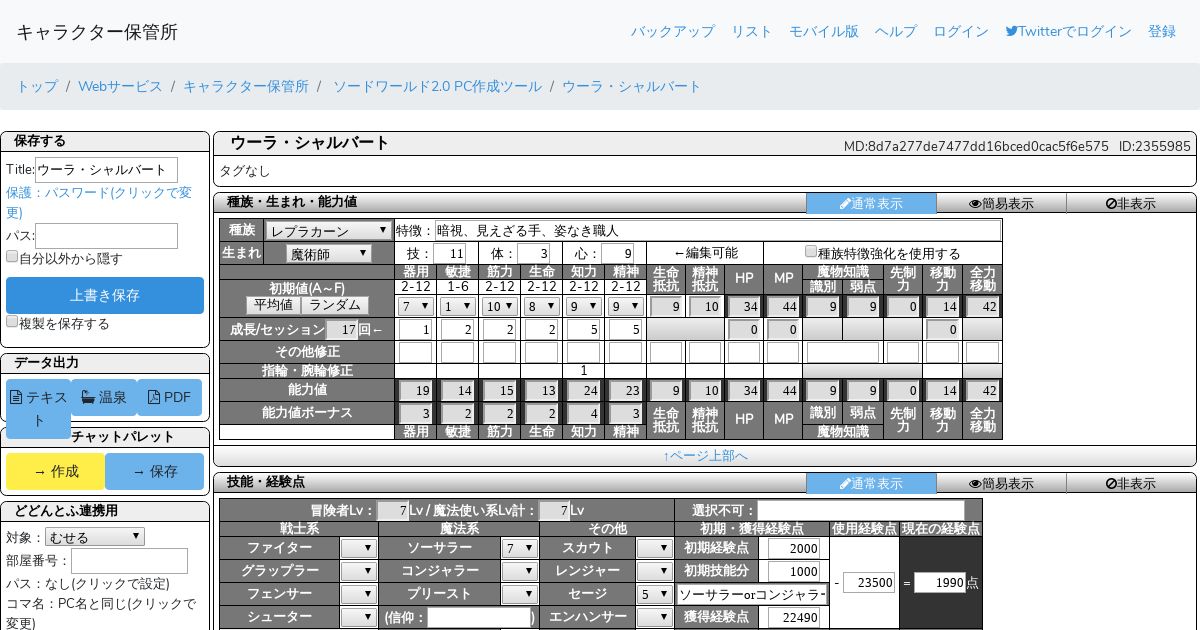Enable 種族特徴強化を使用する checkbox
1200x630 pixels.
pyautogui.click(x=811, y=252)
